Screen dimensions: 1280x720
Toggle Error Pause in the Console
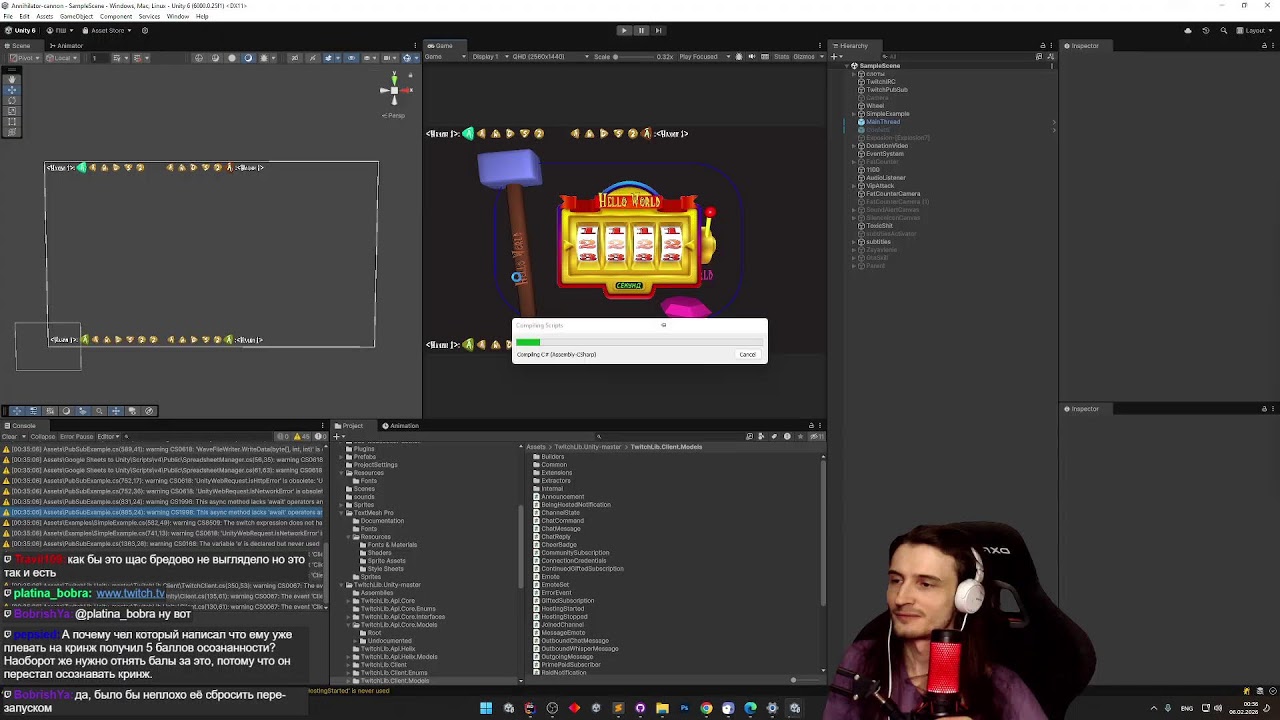(76, 437)
